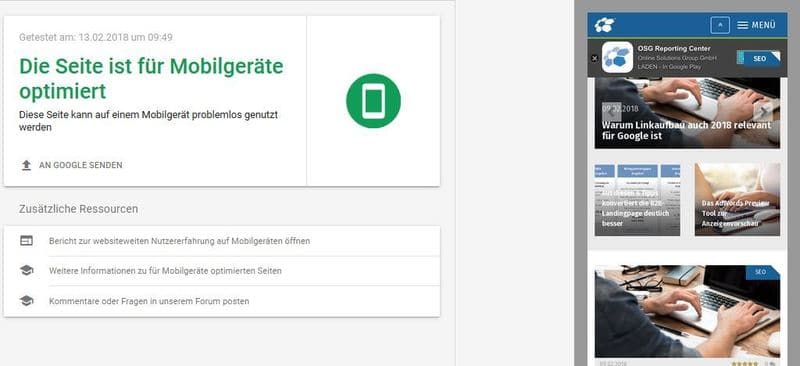
Task: Click Diese Seite kann auf einem Mobilgerät text
Action: pos(148,121)
